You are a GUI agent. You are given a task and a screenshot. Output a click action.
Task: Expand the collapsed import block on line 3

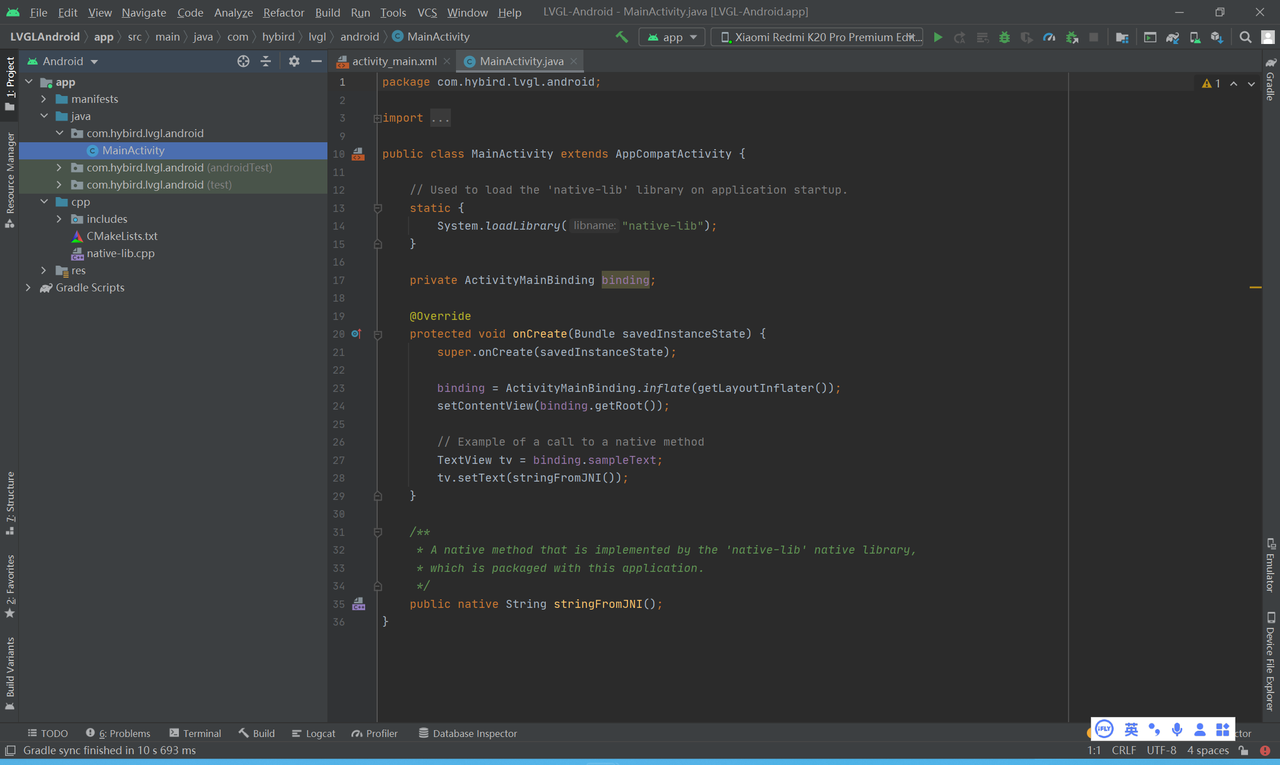377,118
